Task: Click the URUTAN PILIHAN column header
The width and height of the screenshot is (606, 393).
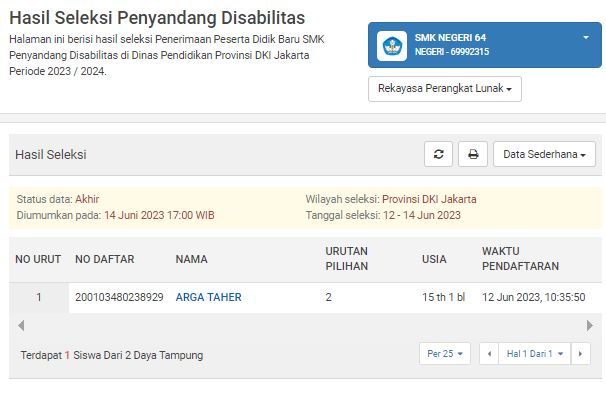Action: pos(347,259)
